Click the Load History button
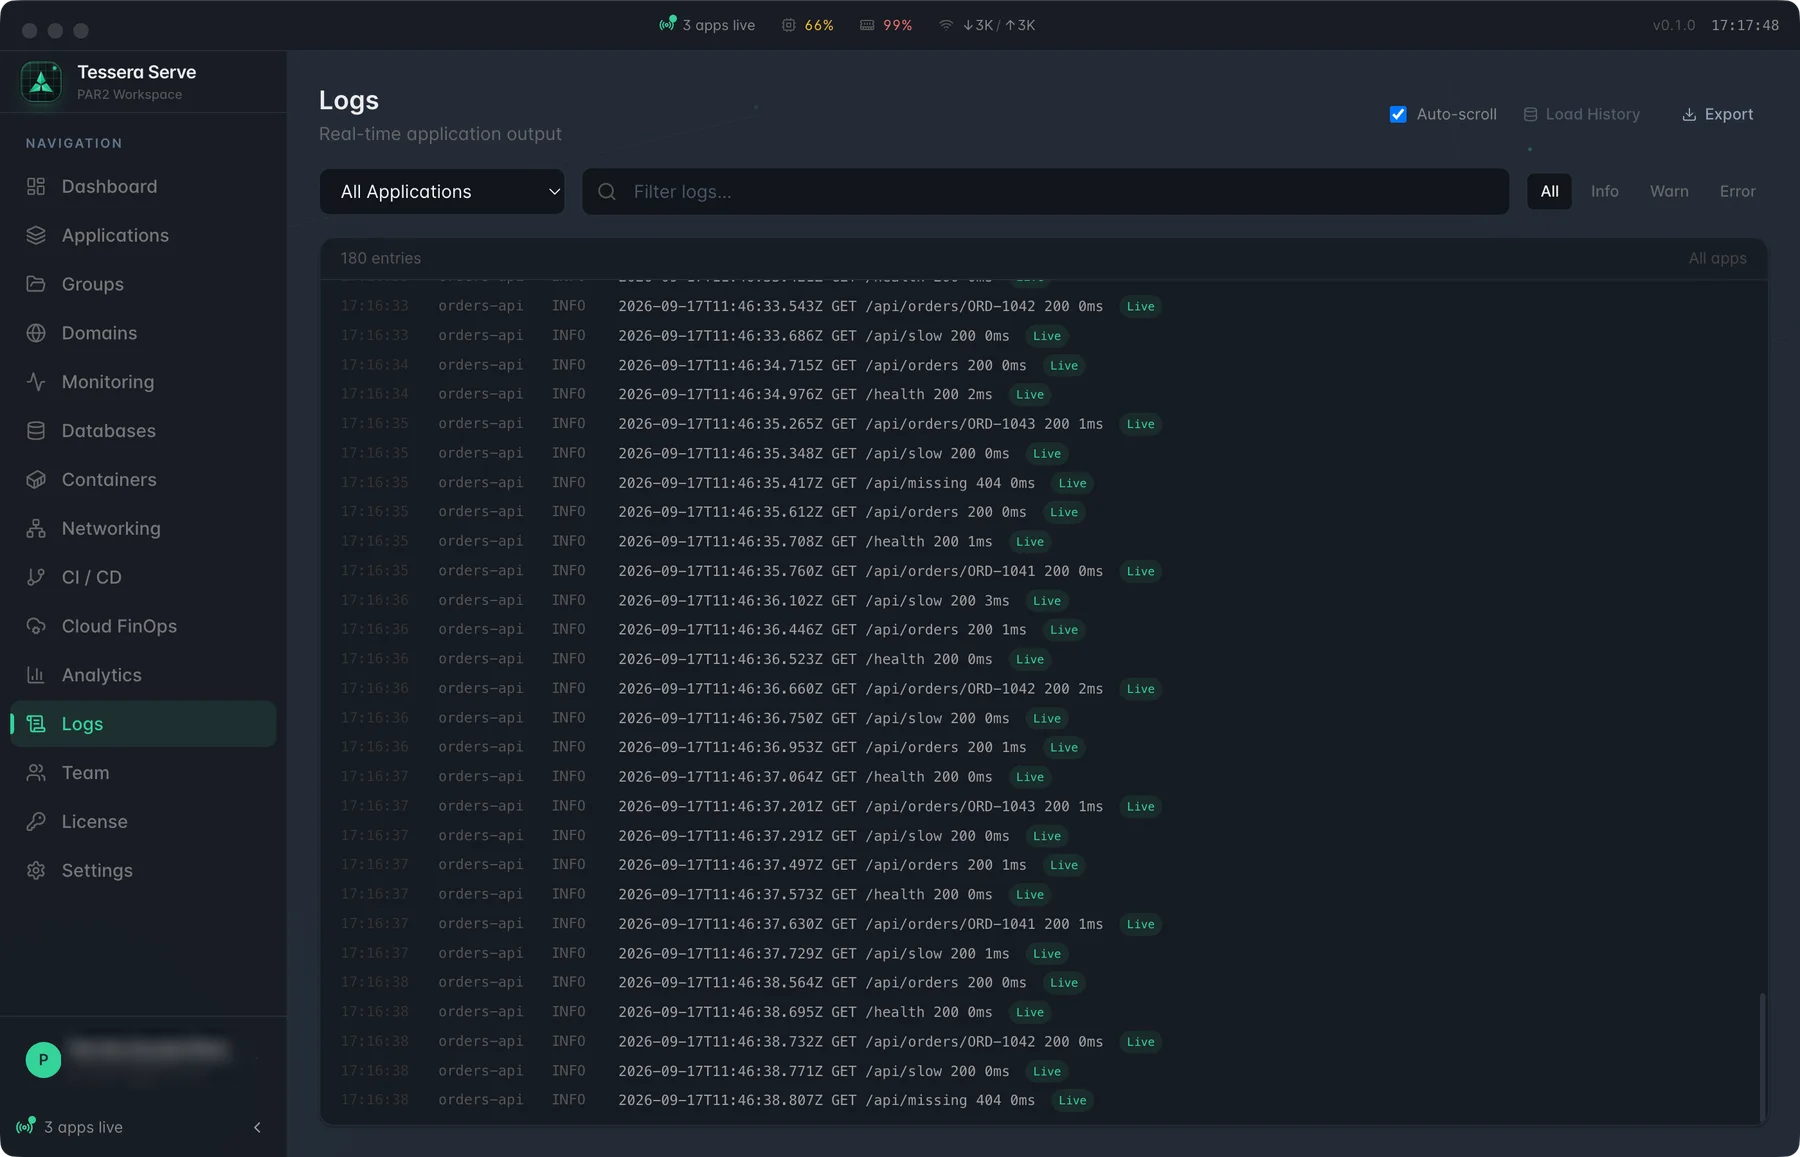This screenshot has width=1800, height=1157. [x=1581, y=114]
